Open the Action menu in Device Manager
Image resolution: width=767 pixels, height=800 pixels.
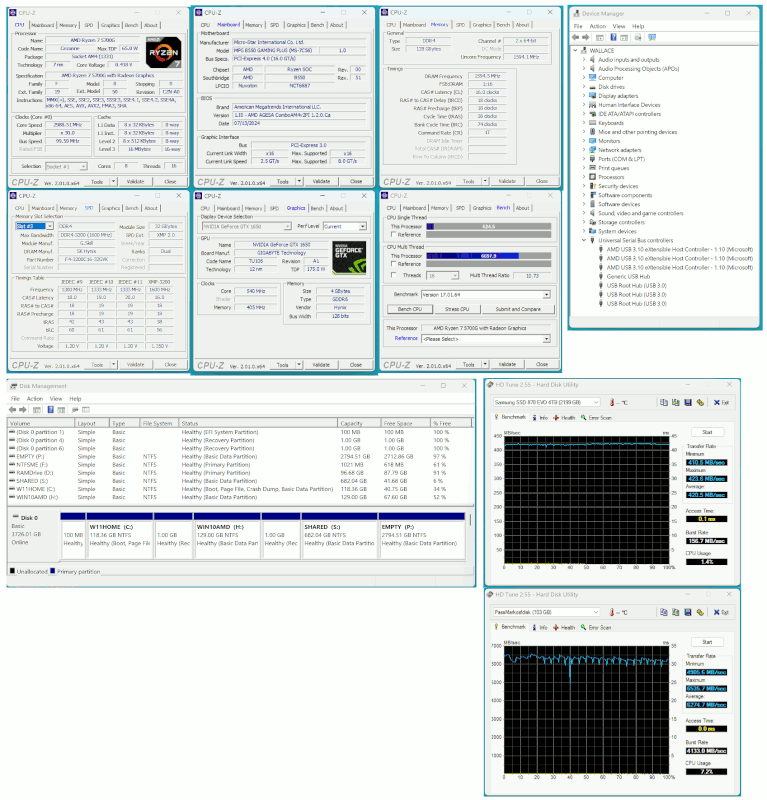click(598, 26)
